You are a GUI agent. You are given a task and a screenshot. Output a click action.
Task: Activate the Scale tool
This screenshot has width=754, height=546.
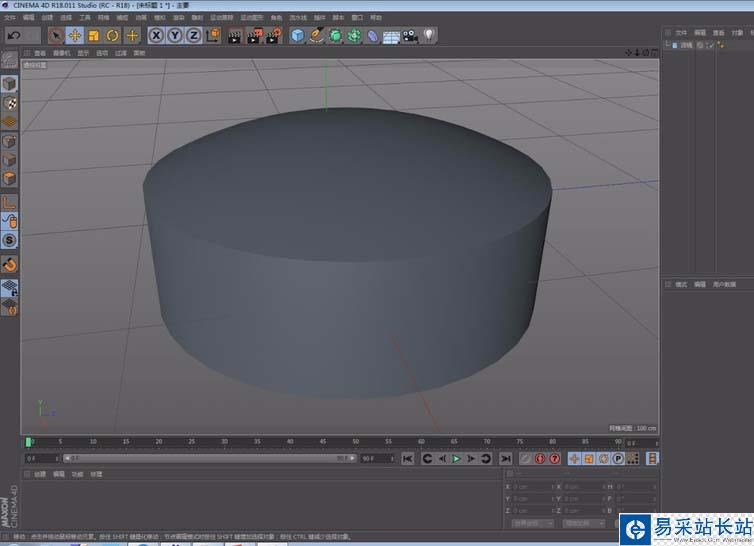pyautogui.click(x=94, y=36)
